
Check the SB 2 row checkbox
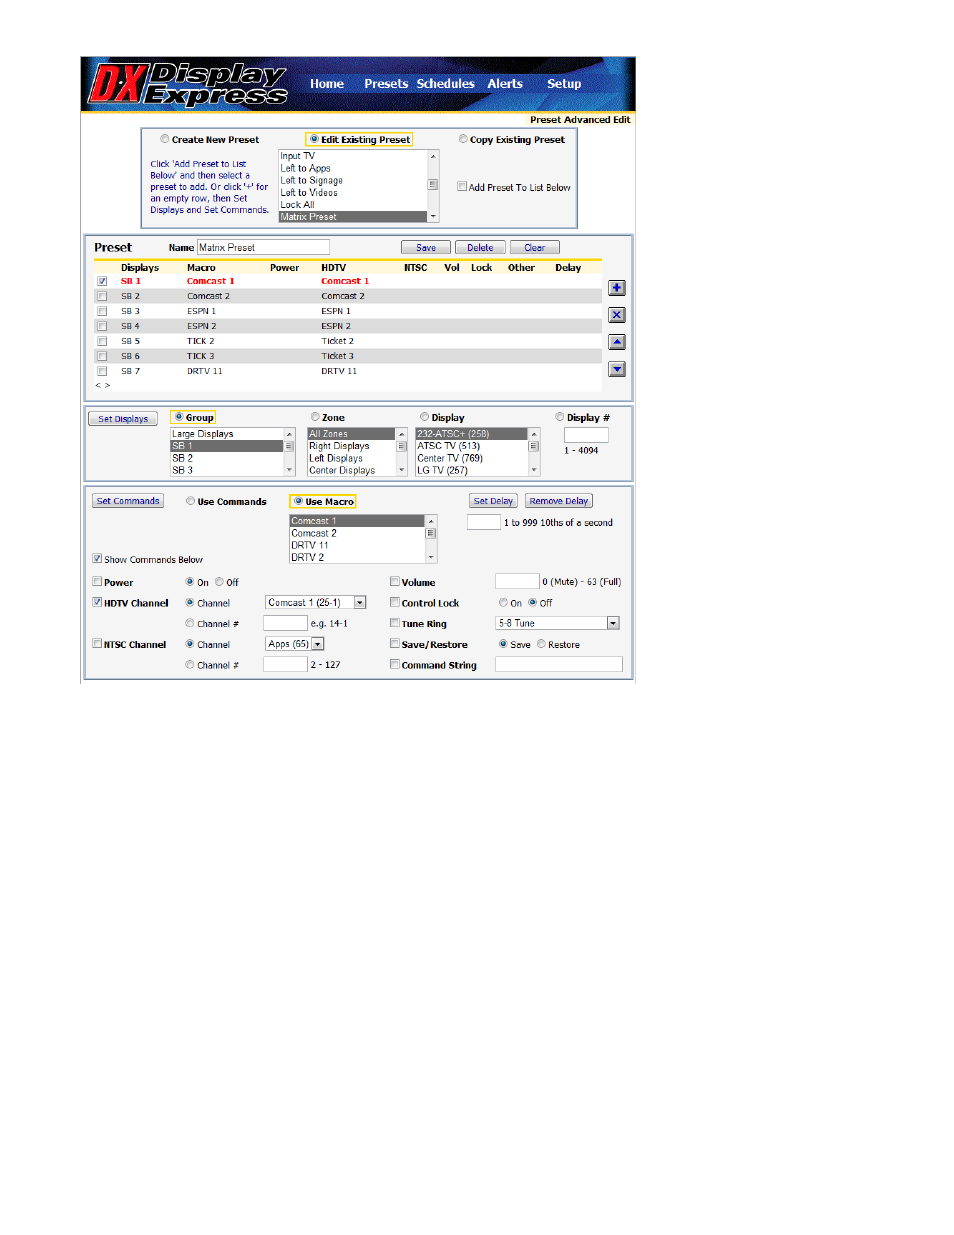[102, 296]
